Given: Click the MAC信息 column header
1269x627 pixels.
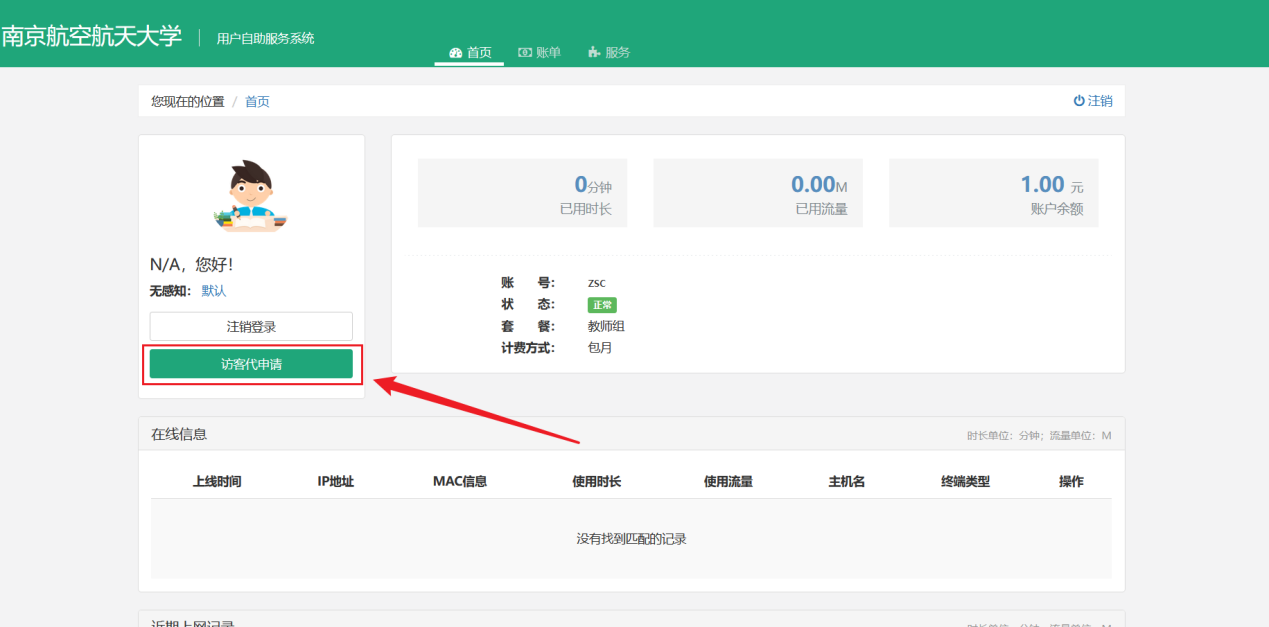Looking at the screenshot, I should pos(460,482).
